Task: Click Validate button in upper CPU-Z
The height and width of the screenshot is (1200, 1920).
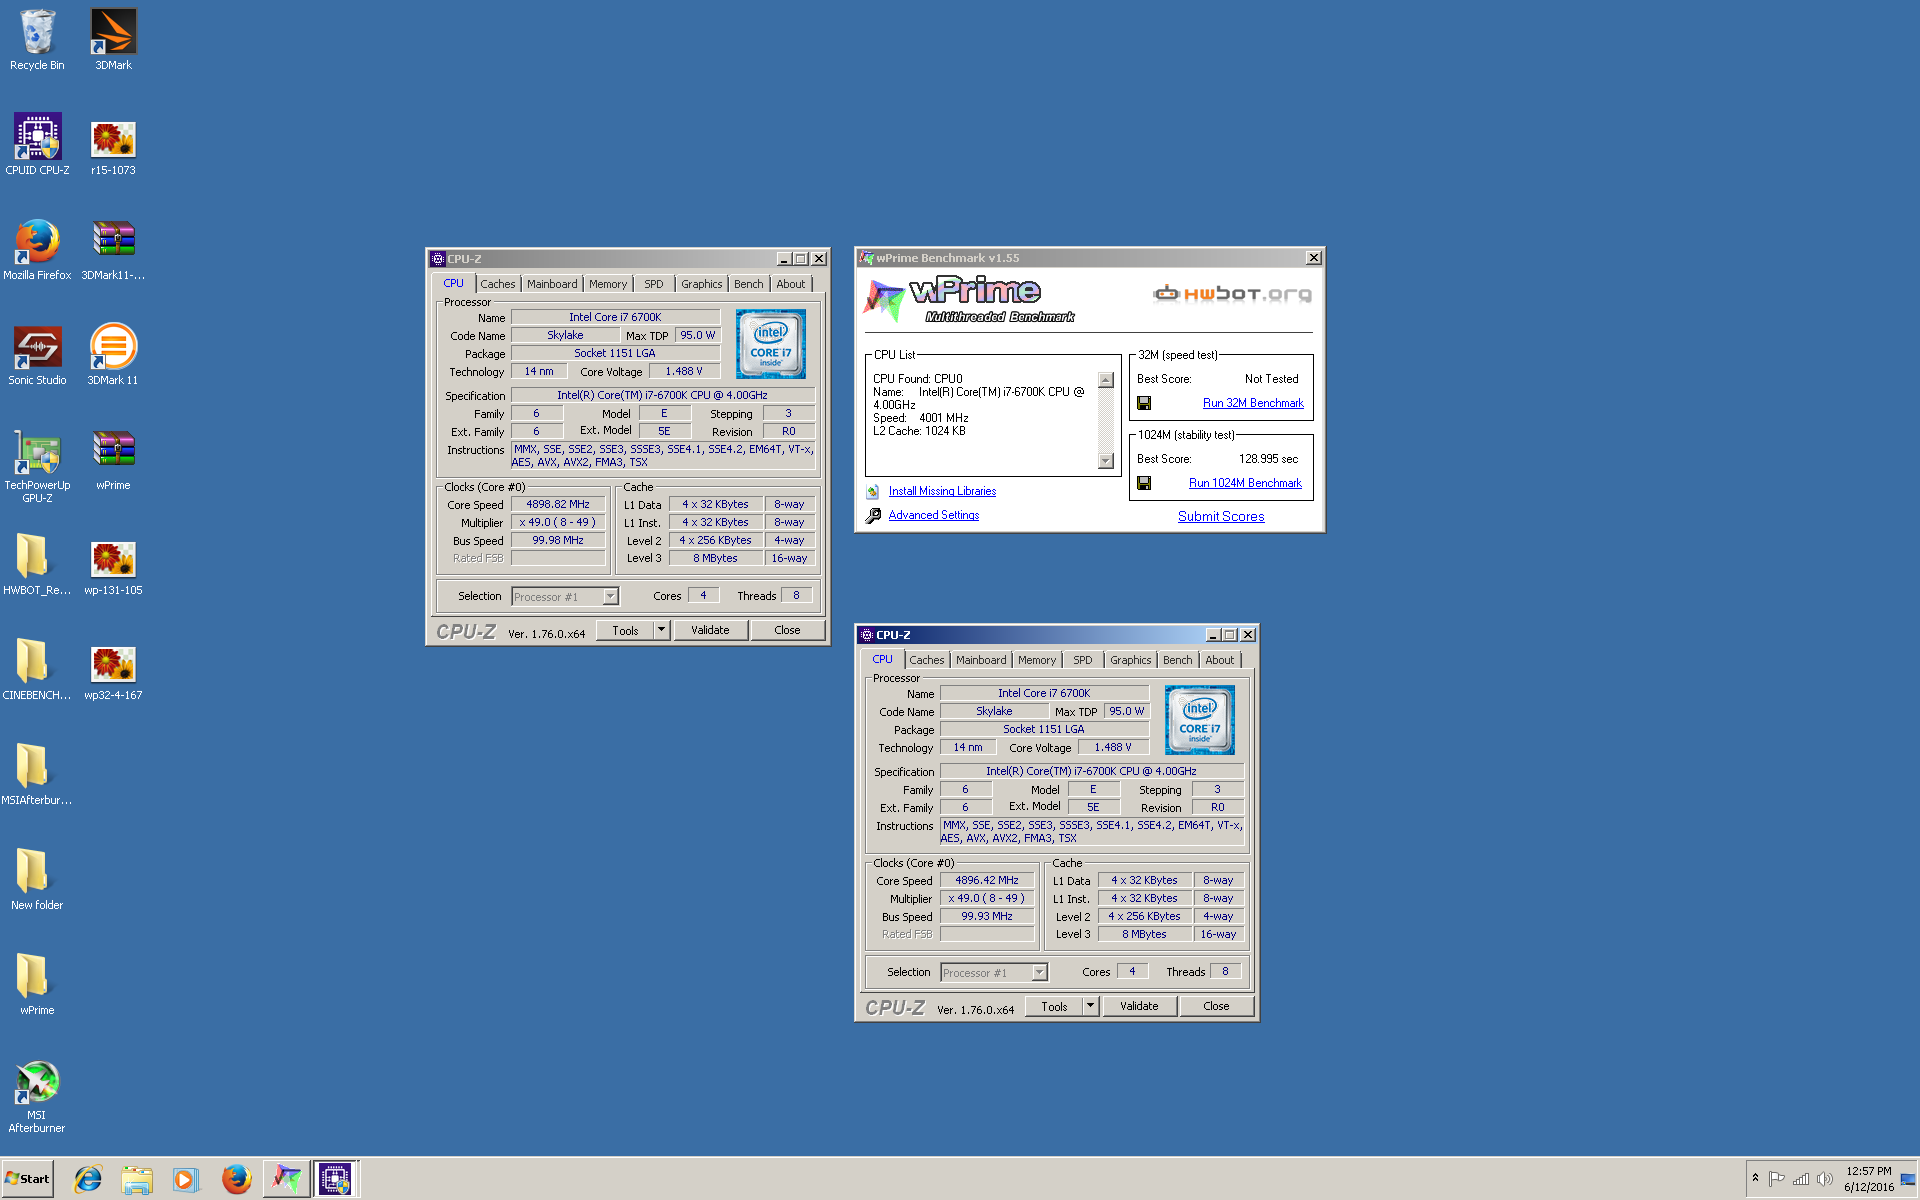Action: click(710, 630)
